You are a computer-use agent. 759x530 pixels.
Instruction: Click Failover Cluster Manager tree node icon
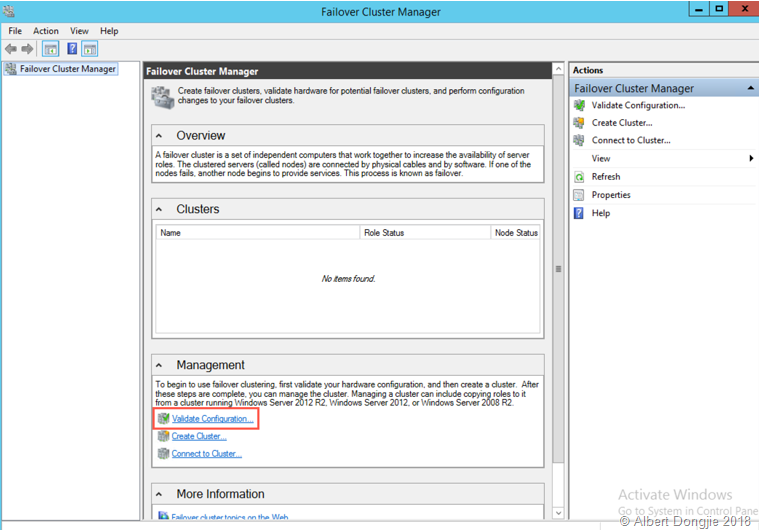(10, 69)
